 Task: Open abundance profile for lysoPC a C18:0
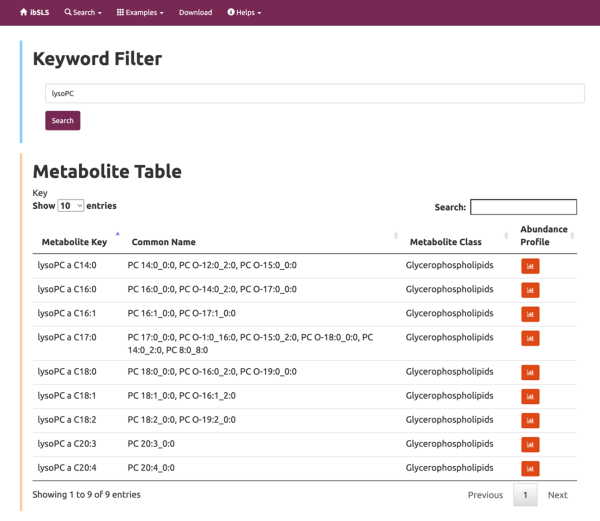point(530,373)
